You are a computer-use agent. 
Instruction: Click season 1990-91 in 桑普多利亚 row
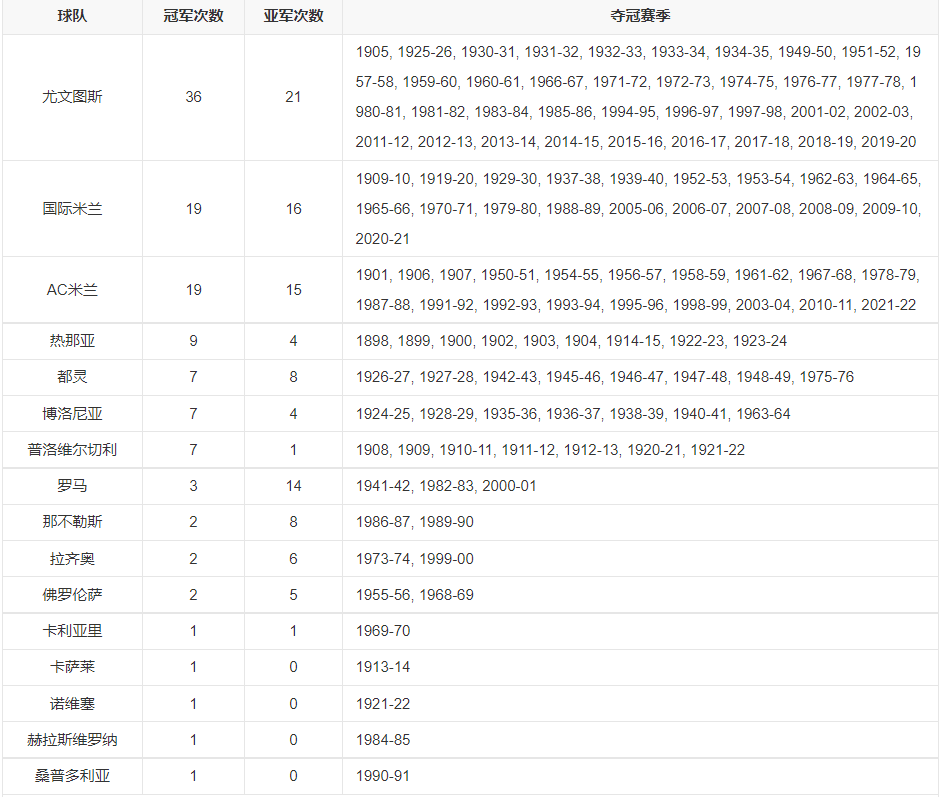point(383,775)
